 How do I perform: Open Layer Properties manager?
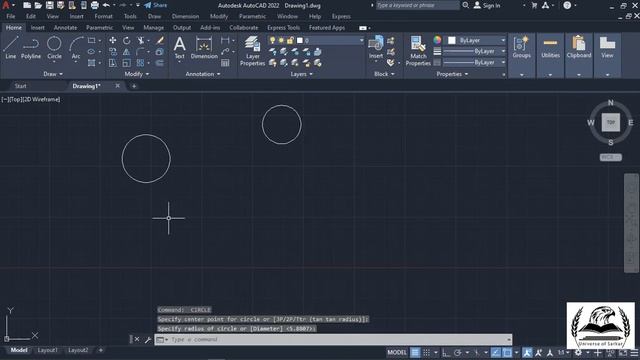[252, 51]
